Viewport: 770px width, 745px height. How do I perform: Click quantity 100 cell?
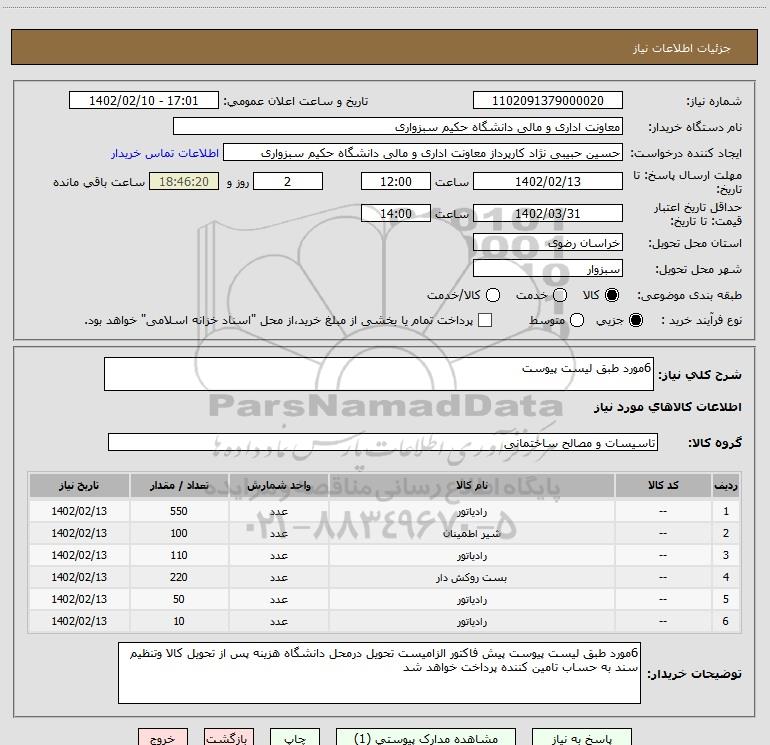click(x=179, y=533)
